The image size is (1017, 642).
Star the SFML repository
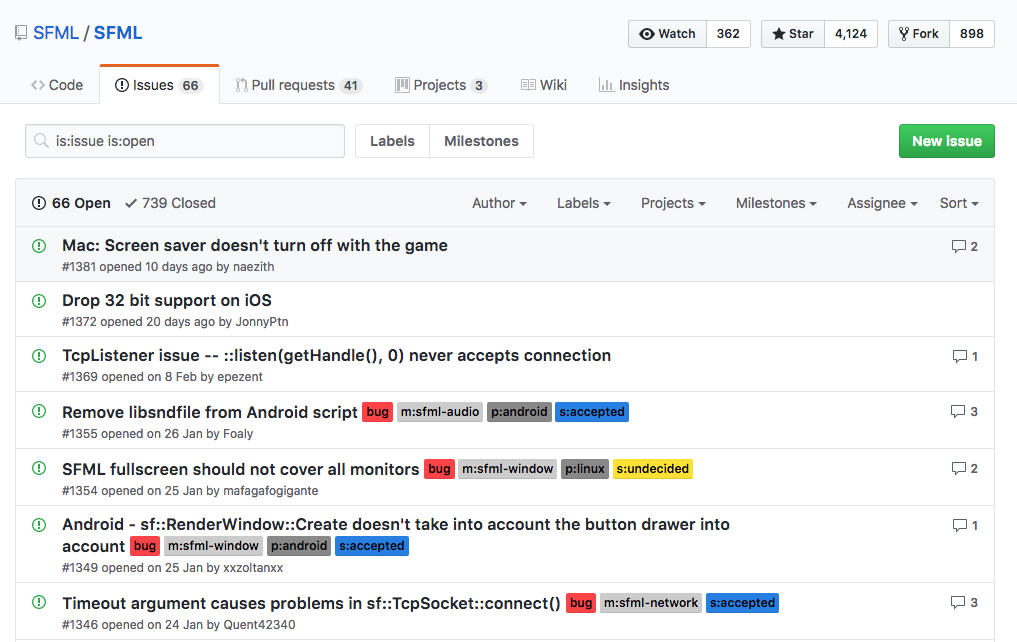click(x=793, y=34)
